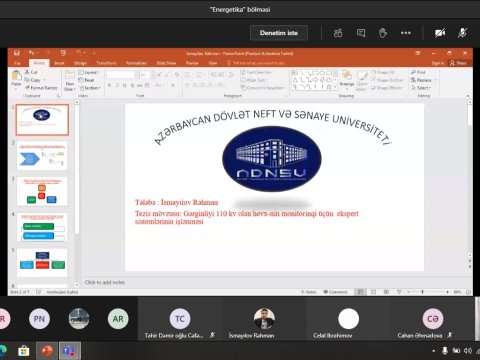Screen dimensions: 480x360
Task: Open the Slide Show tab
Action: point(166,63)
